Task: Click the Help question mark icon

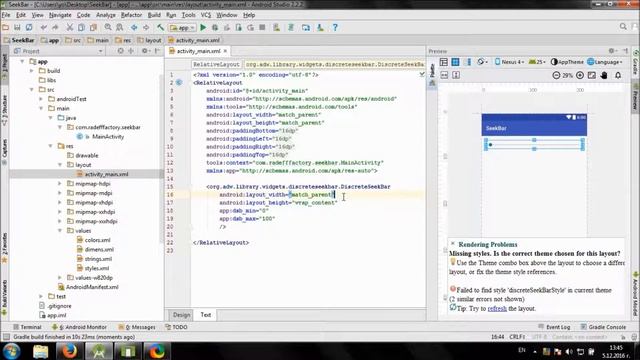Action: point(335,27)
